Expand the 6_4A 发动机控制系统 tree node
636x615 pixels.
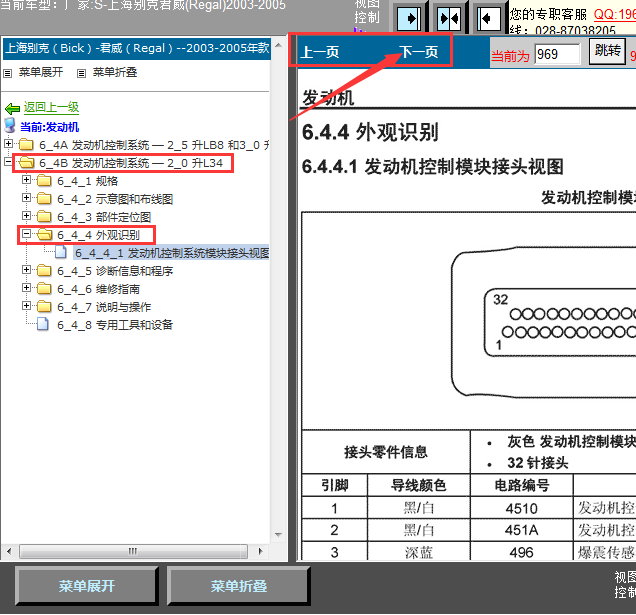pos(9,145)
